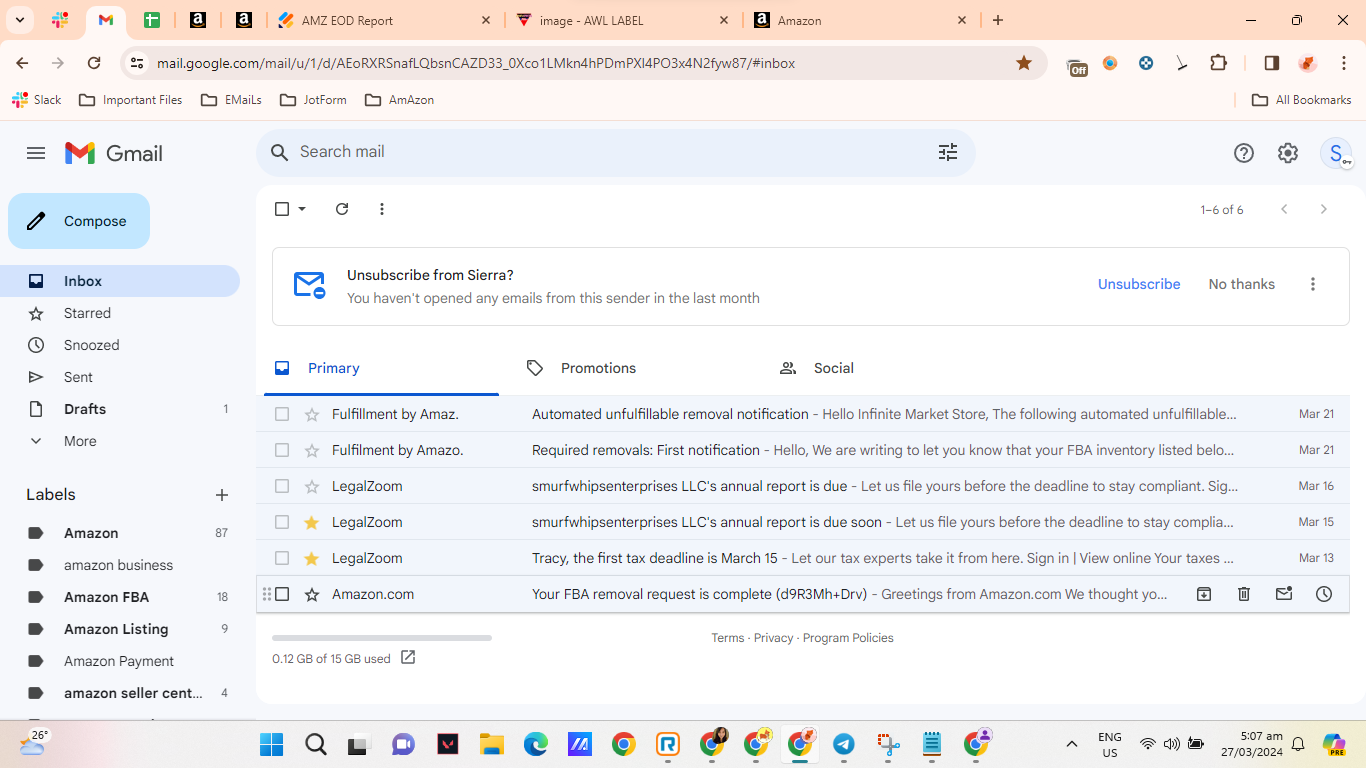
Task: Go back to the previous page
Action: [x=22, y=63]
